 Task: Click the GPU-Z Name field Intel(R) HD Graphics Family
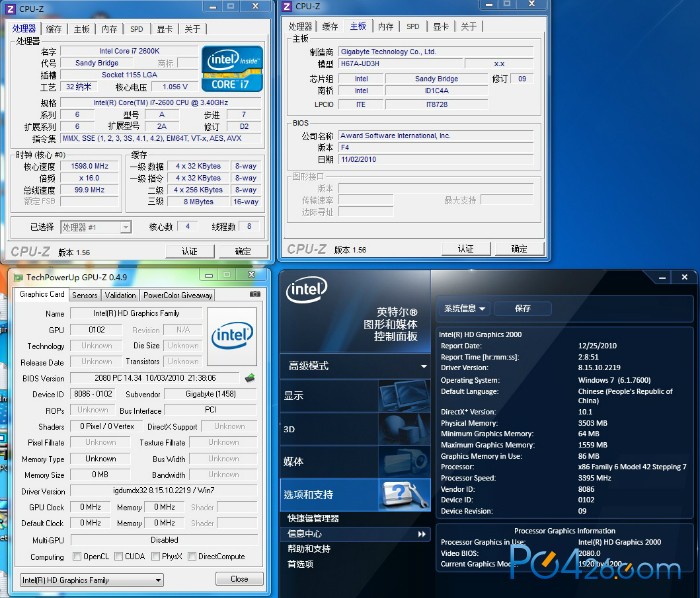click(136, 313)
